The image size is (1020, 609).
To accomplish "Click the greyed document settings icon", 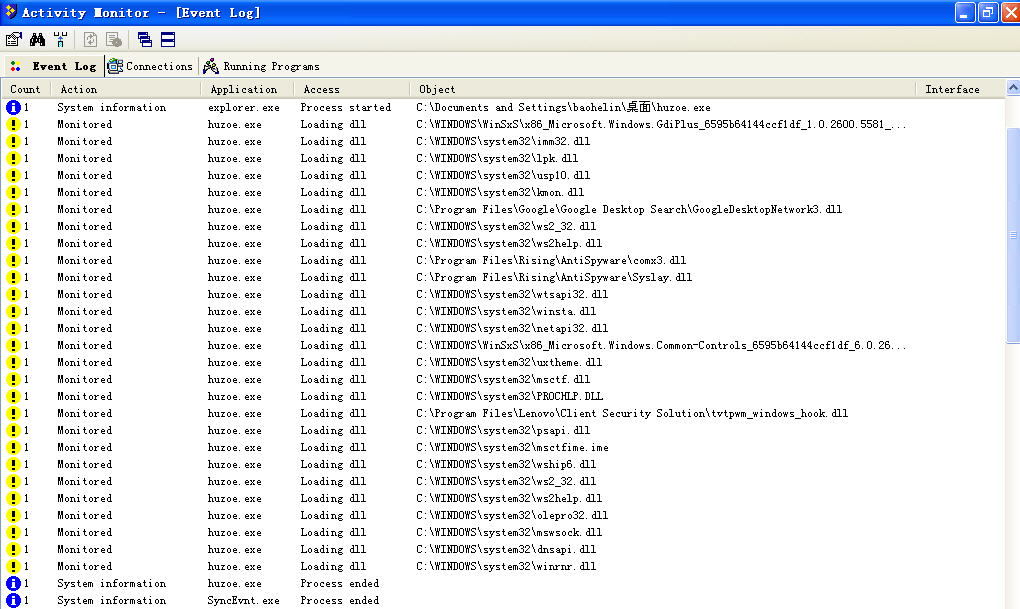I will click(x=114, y=40).
